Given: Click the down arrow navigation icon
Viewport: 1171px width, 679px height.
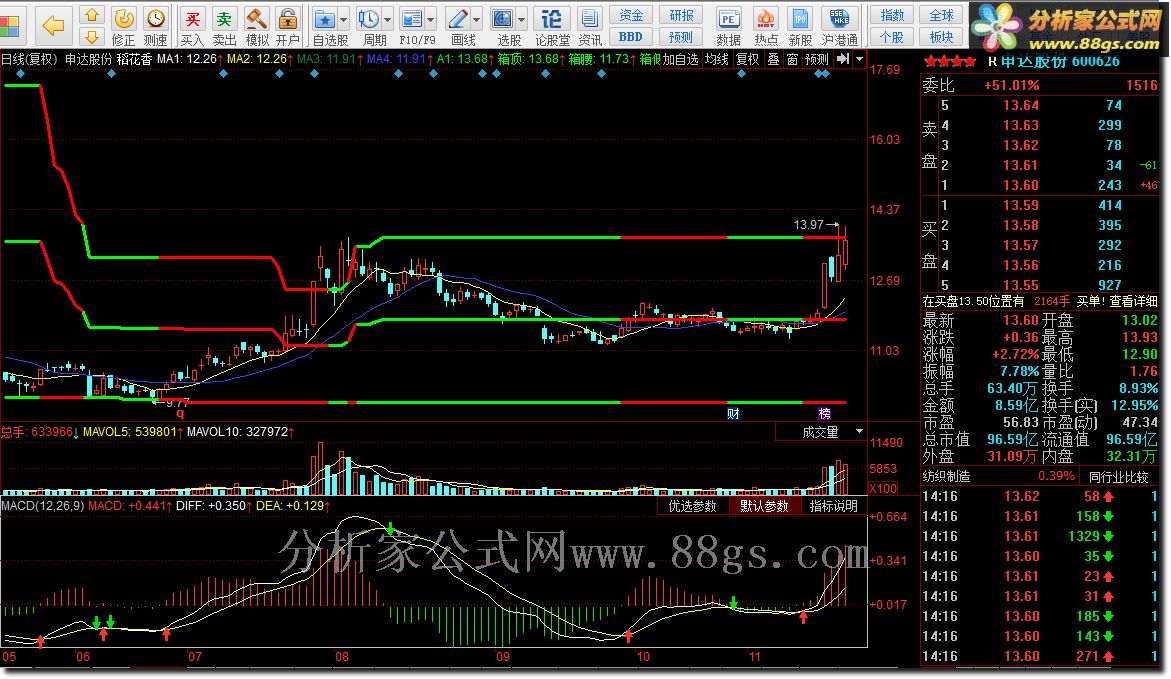Looking at the screenshot, I should click(92, 37).
